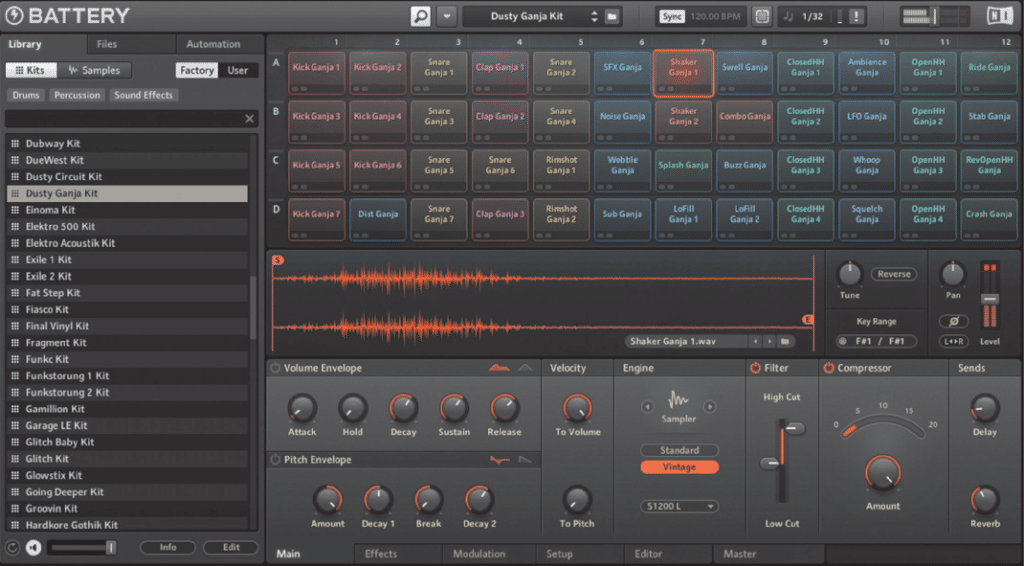The image size is (1024, 566).
Task: Click the magnifier search icon in header
Action: [x=421, y=16]
